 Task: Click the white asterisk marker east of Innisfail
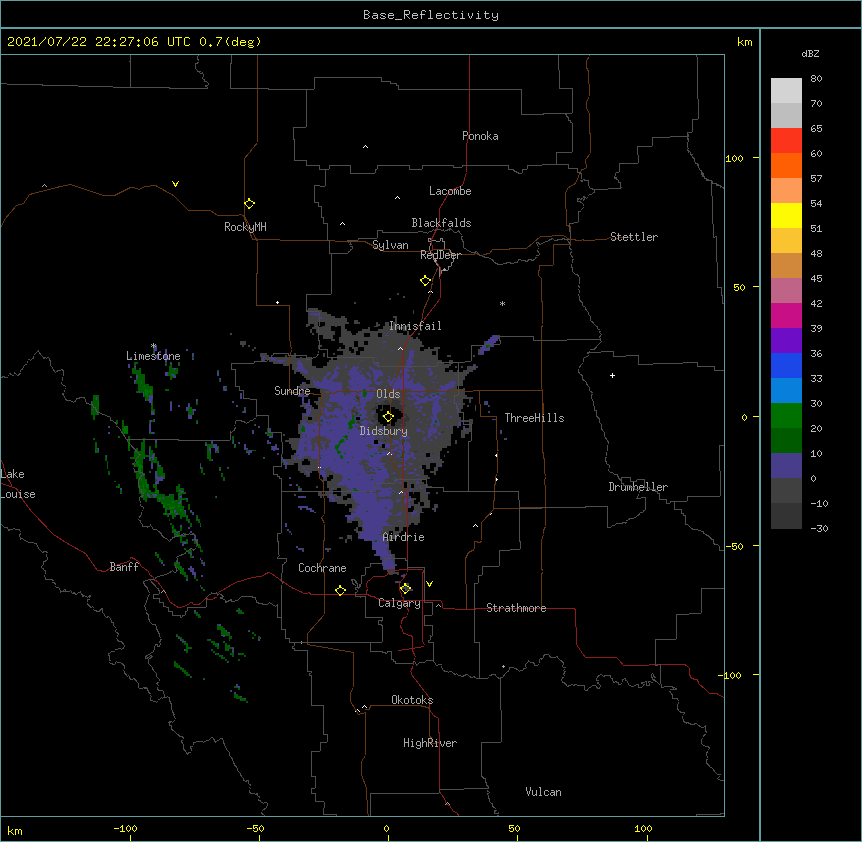(502, 303)
